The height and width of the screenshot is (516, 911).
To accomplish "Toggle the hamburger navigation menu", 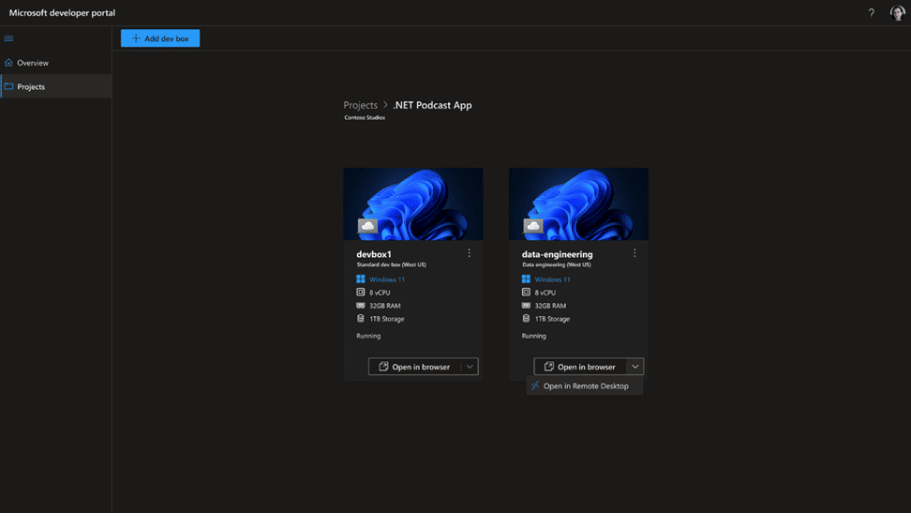I will pos(9,38).
